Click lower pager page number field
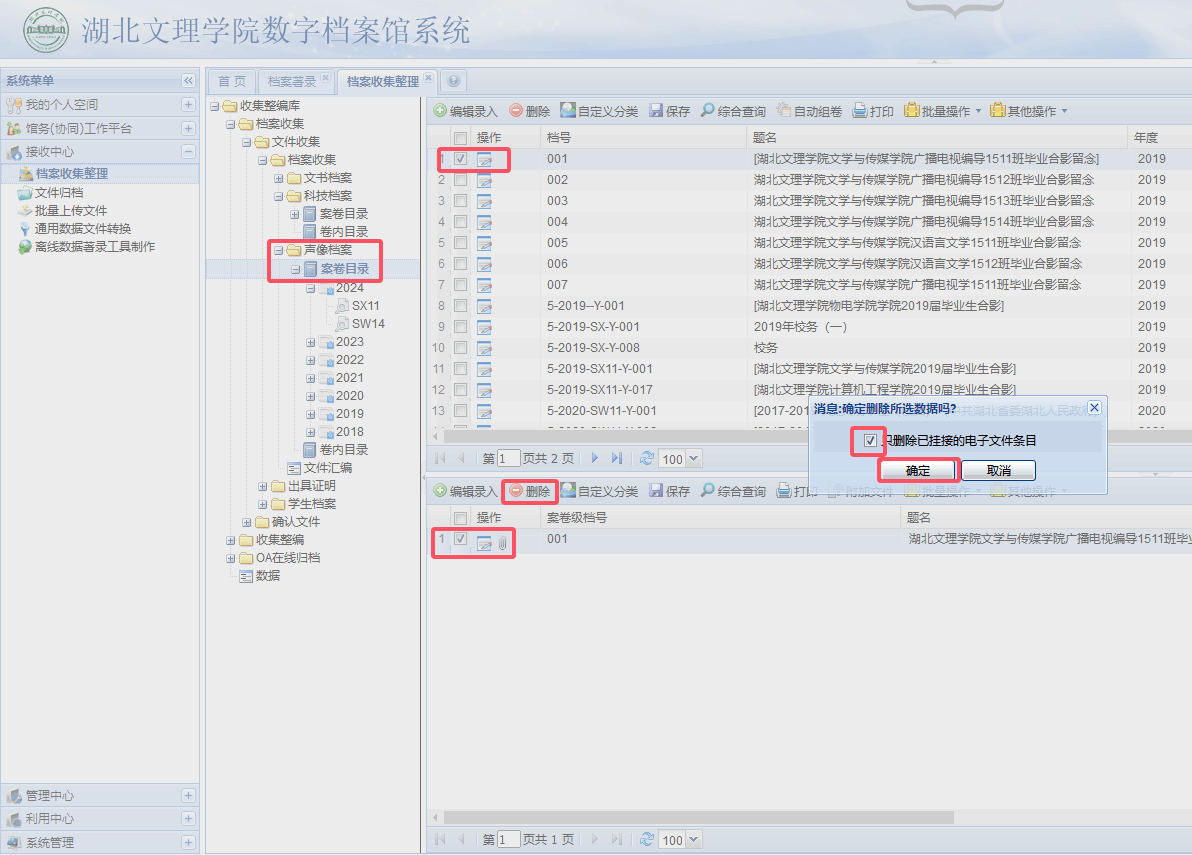The image size is (1192, 855). coord(509,840)
